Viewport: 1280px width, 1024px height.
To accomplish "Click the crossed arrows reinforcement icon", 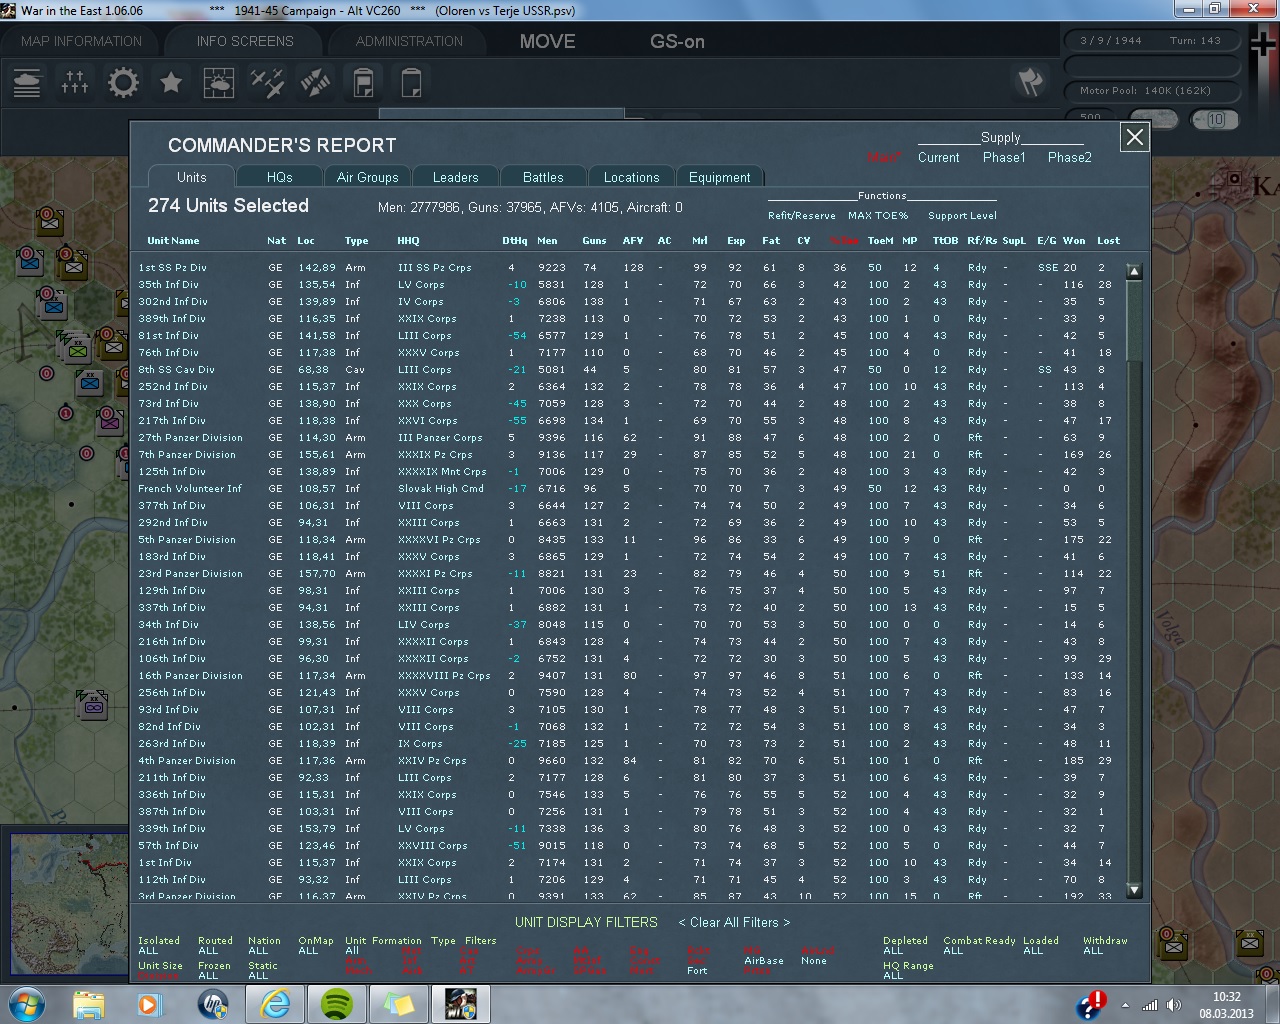I will 315,82.
